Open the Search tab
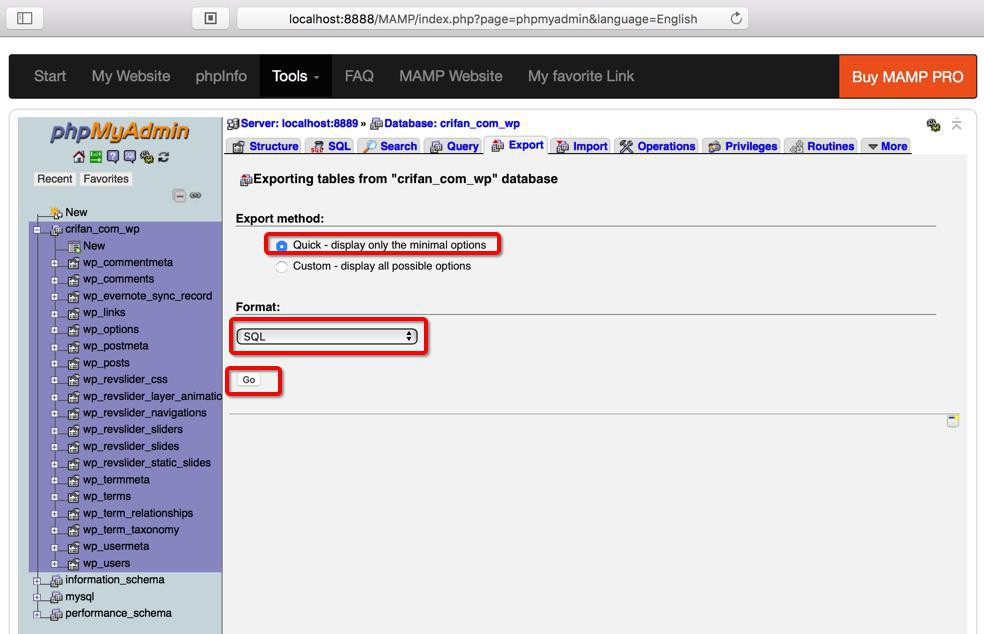Image resolution: width=984 pixels, height=634 pixels. 390,146
